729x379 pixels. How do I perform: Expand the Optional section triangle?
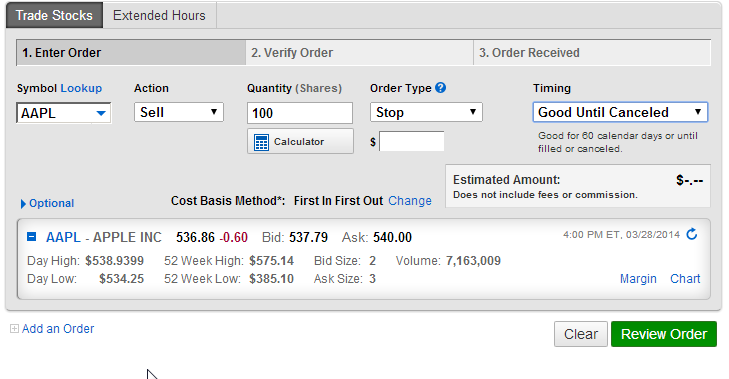23,204
